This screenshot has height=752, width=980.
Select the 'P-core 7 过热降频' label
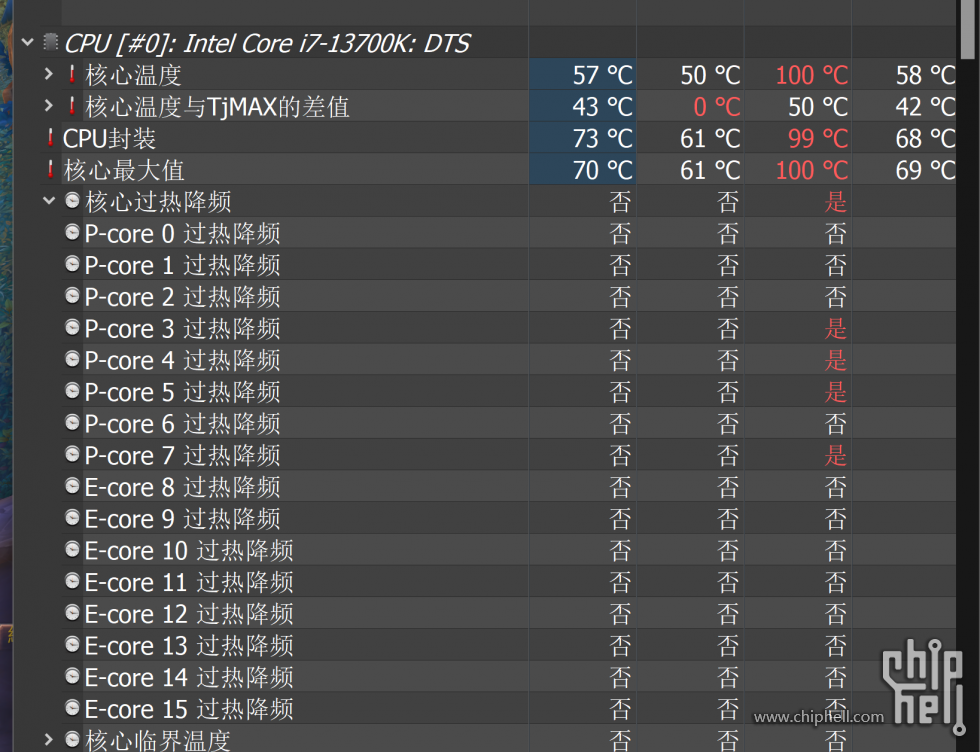click(x=182, y=456)
